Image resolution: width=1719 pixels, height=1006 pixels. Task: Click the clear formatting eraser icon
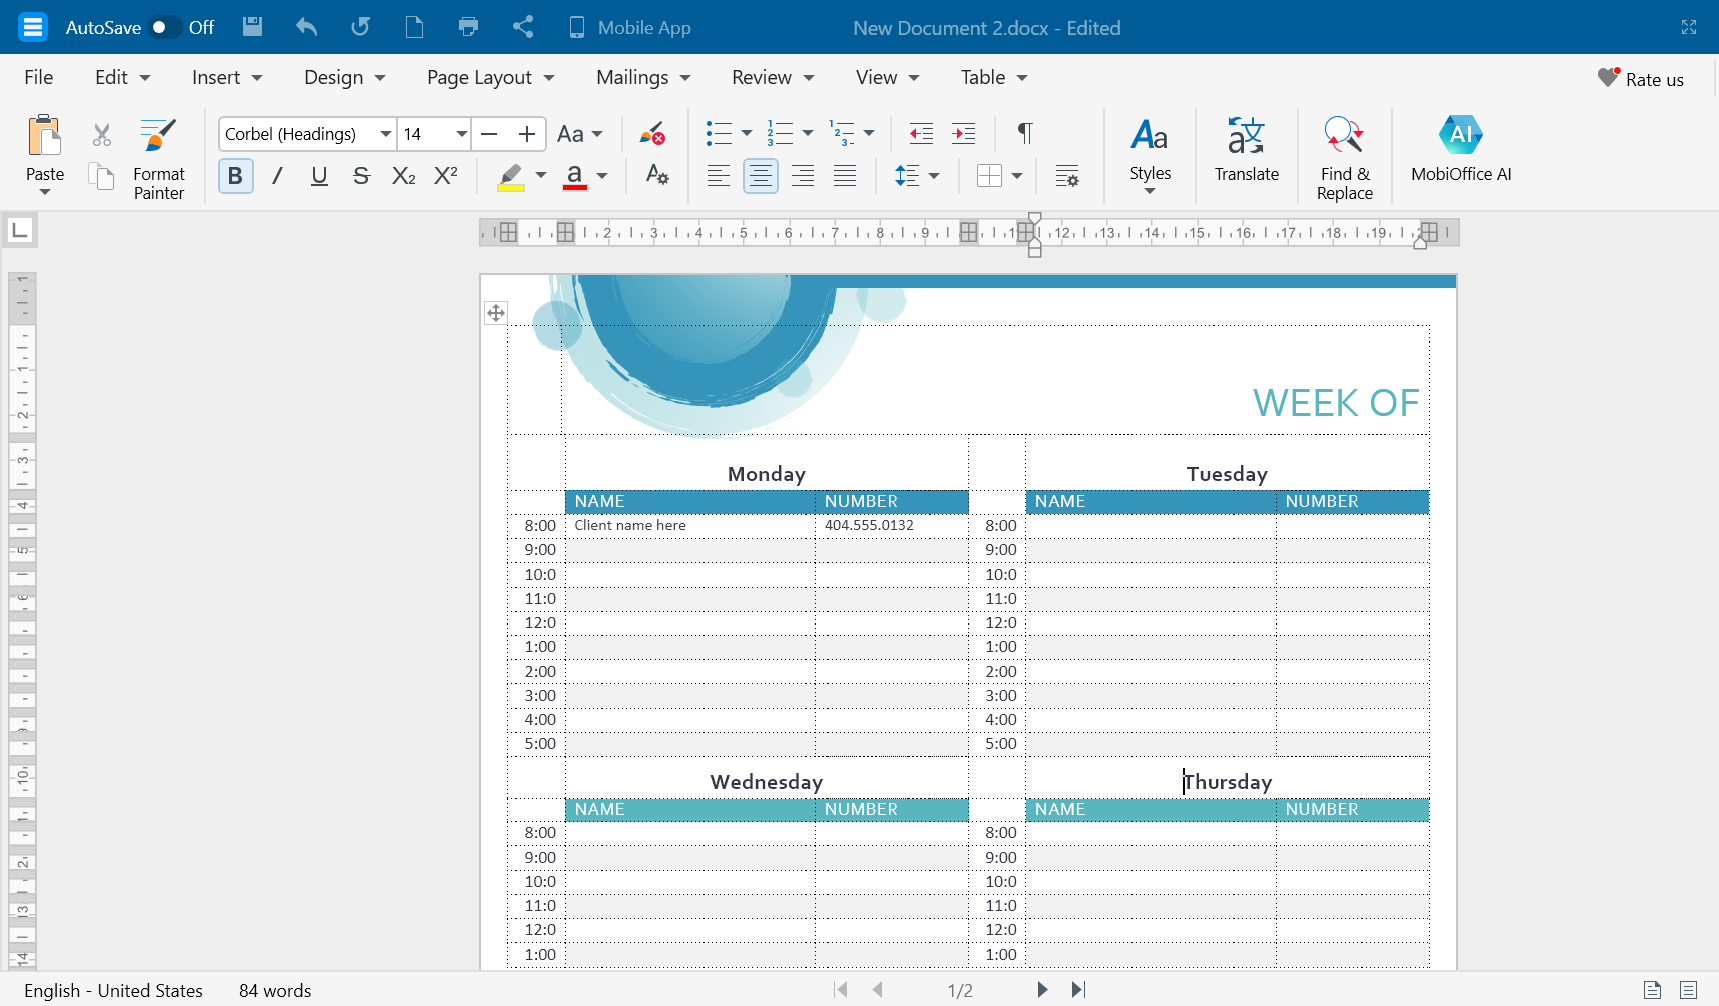[652, 134]
